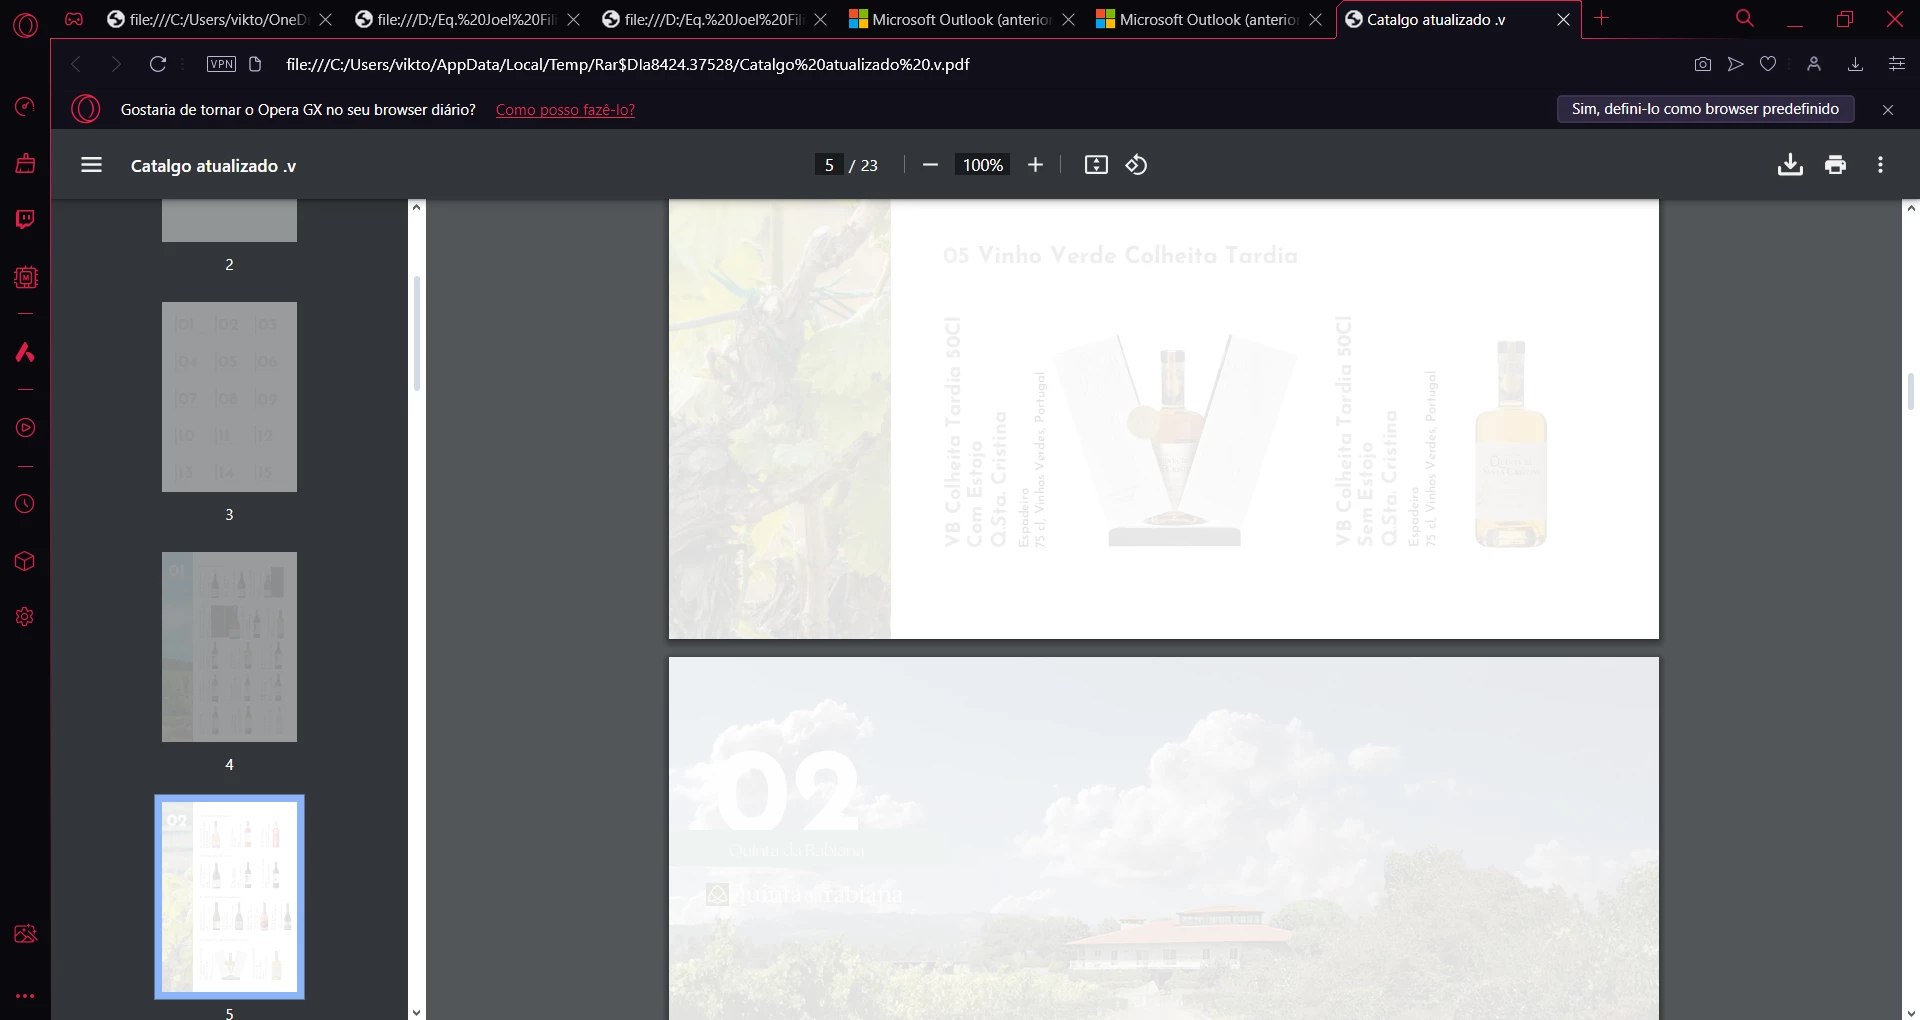This screenshot has width=1920, height=1020.
Task: Add page to bookmarks heart icon
Action: pyautogui.click(x=1768, y=64)
